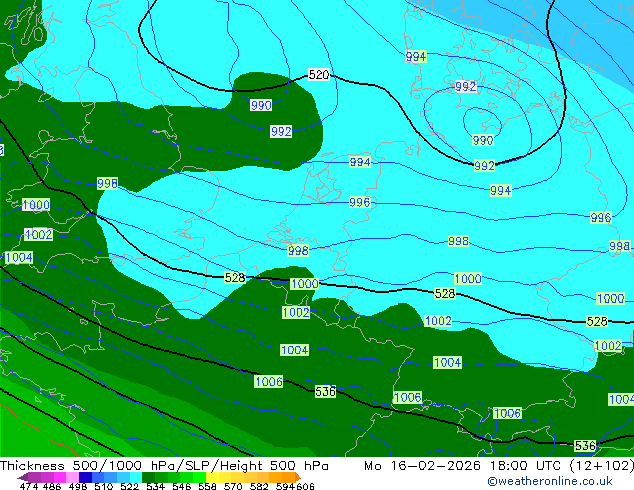Click the 570 legend value

(x=233, y=486)
